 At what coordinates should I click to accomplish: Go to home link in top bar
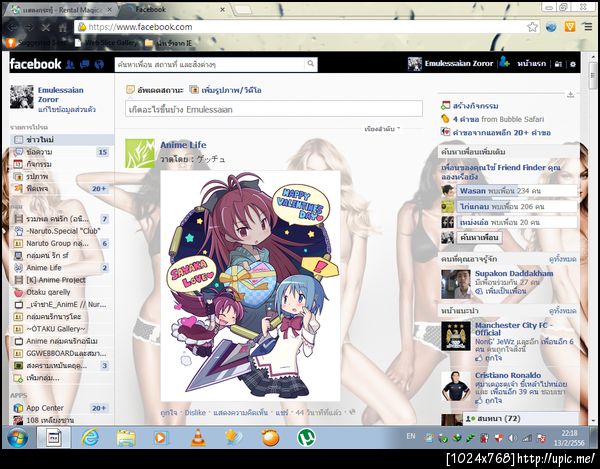click(x=532, y=64)
